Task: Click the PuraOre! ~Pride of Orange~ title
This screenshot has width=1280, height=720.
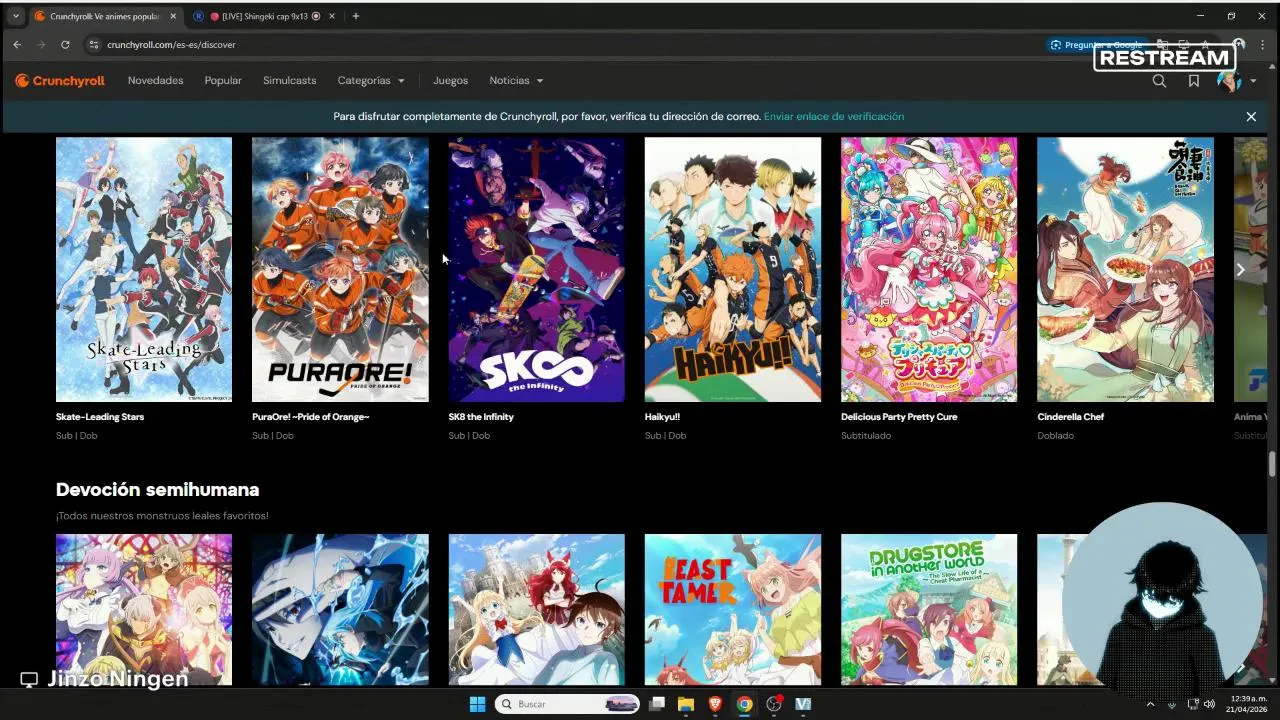Action: pyautogui.click(x=311, y=417)
